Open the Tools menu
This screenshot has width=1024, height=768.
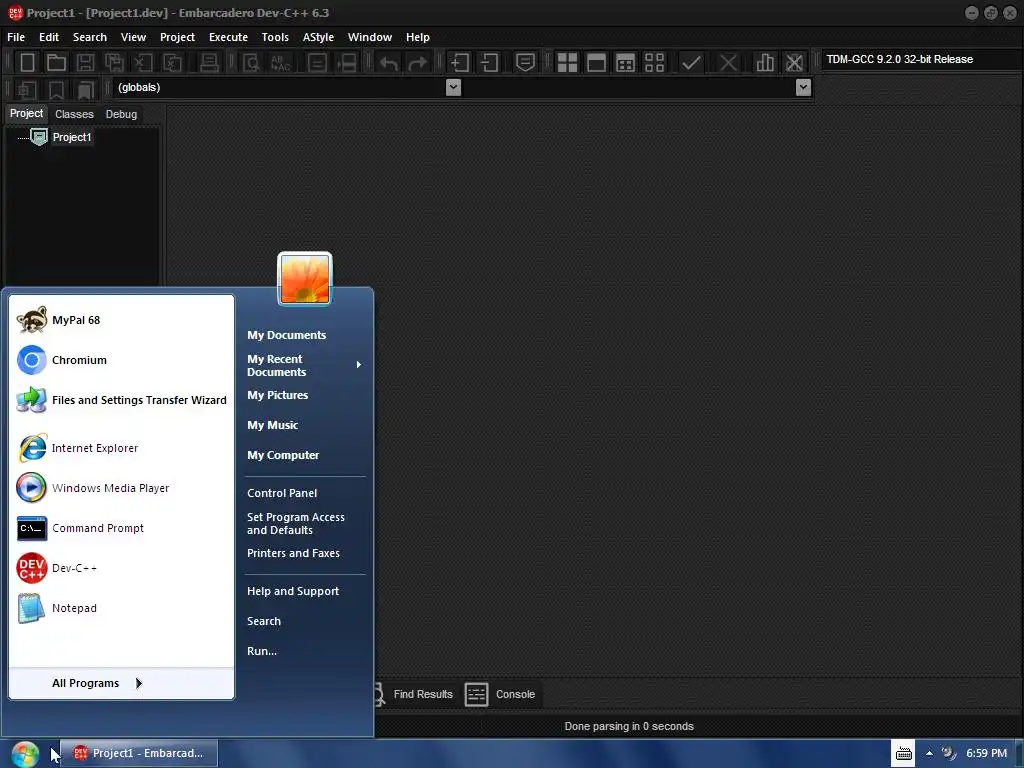coord(275,37)
